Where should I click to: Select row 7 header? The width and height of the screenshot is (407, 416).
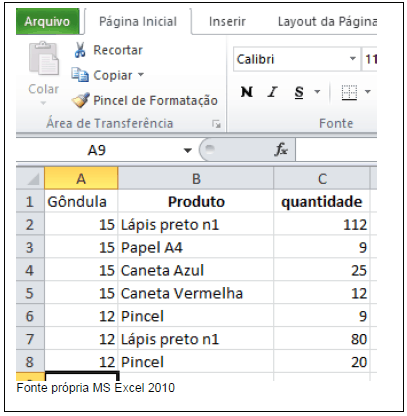click(x=30, y=339)
